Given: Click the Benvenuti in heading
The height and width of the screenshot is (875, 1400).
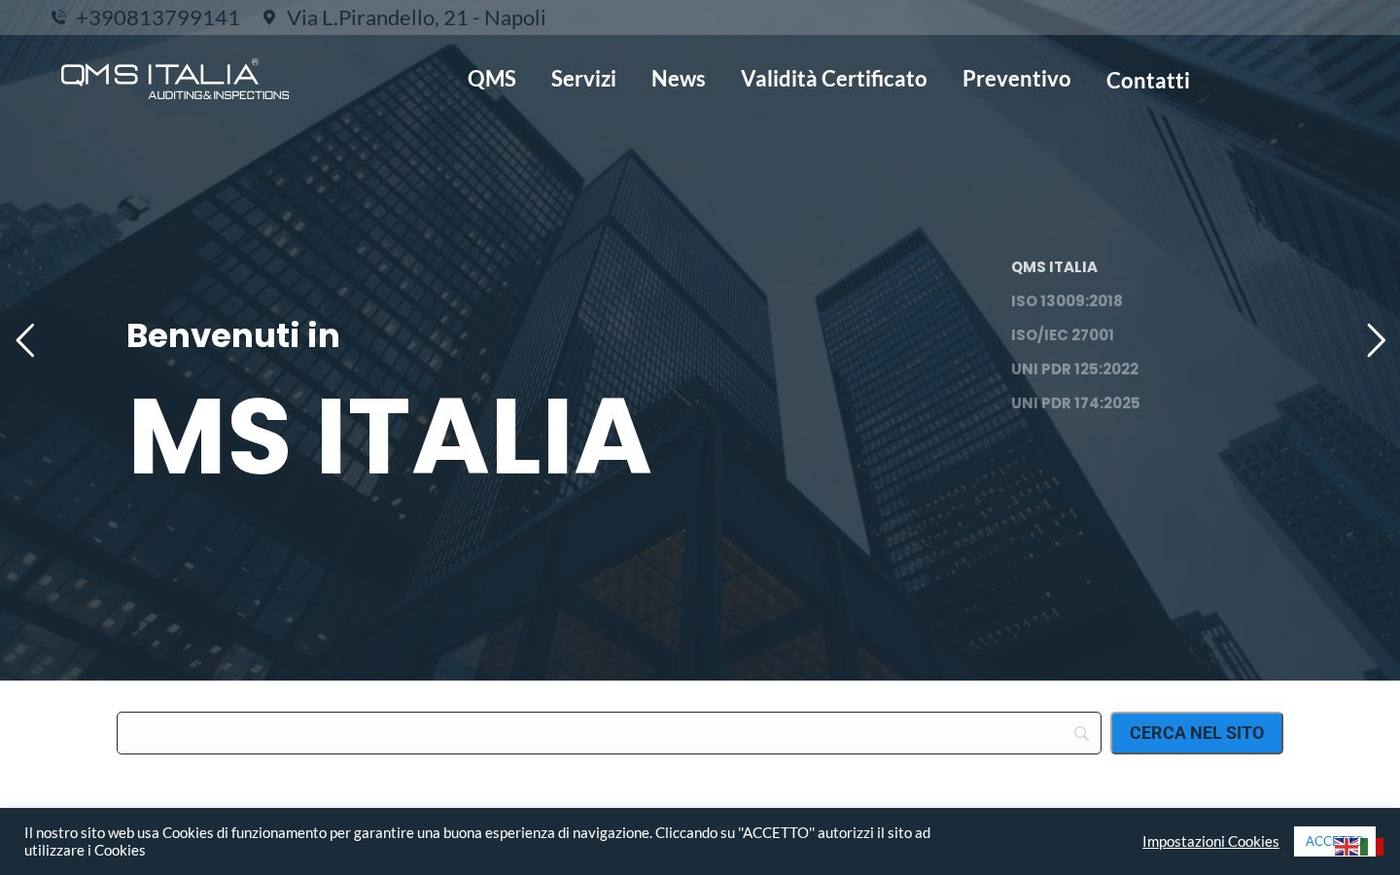Looking at the screenshot, I should pos(233,336).
